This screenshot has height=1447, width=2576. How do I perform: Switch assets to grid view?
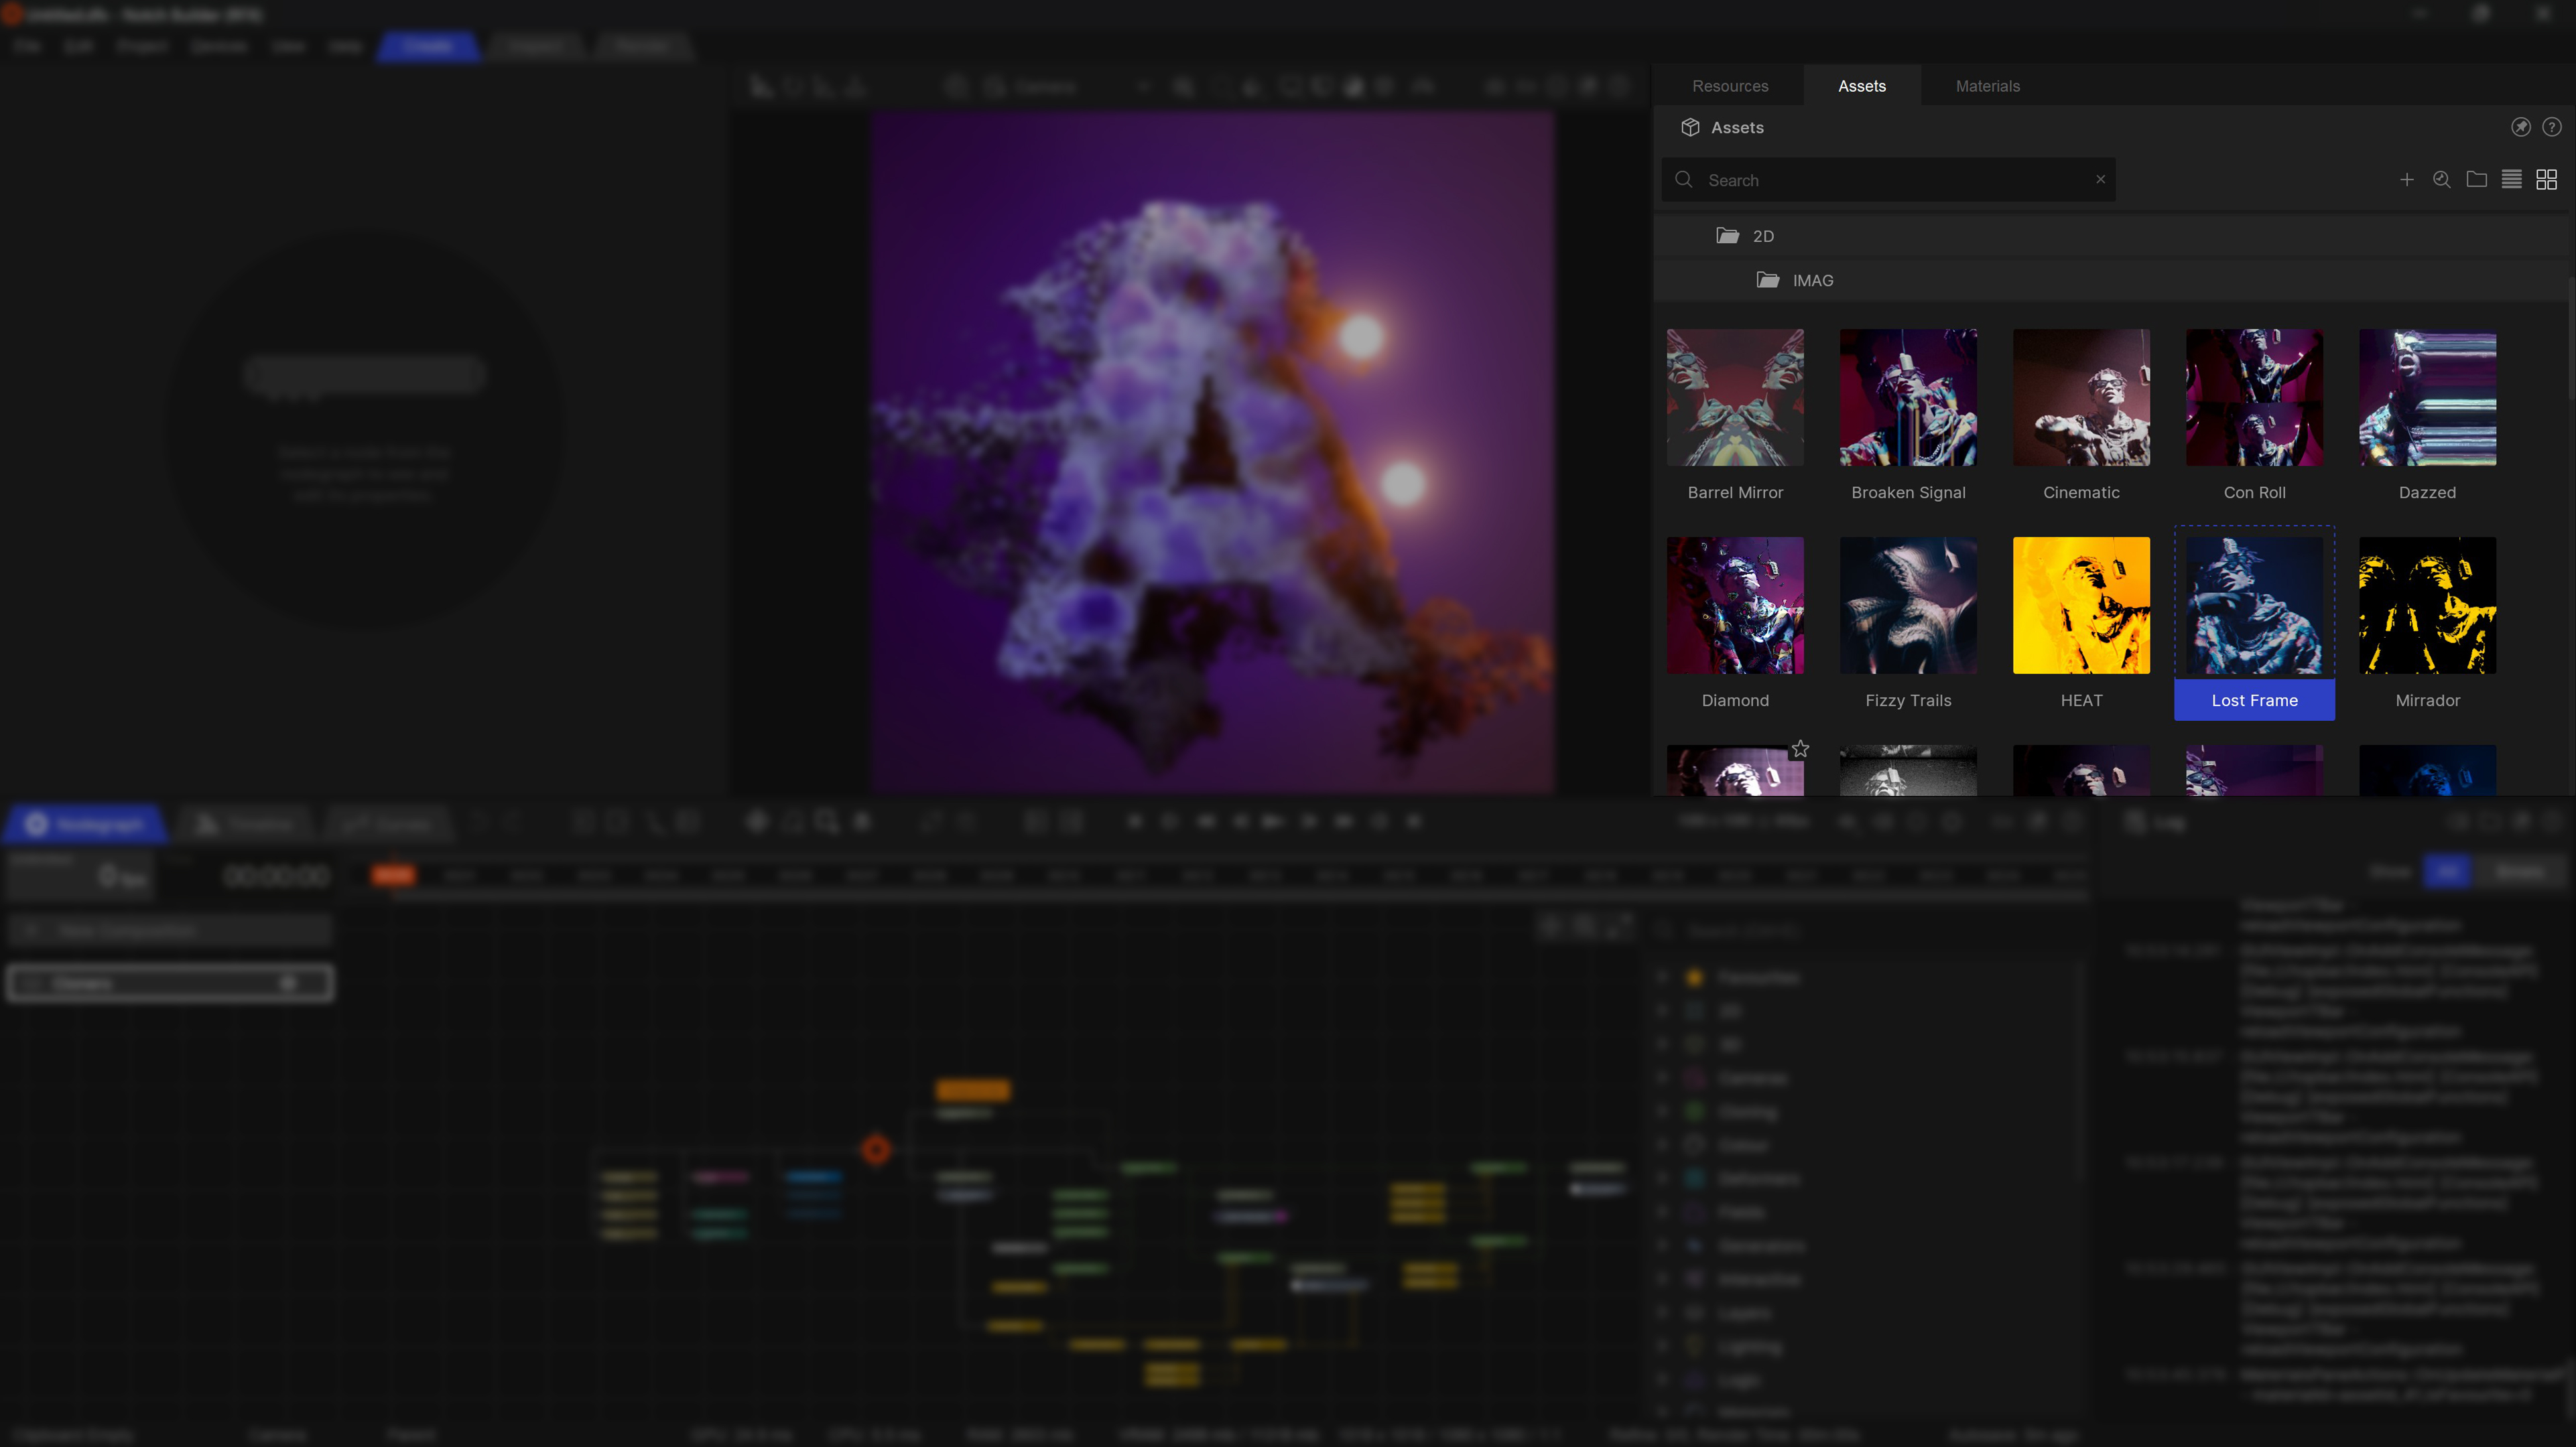(x=2547, y=180)
